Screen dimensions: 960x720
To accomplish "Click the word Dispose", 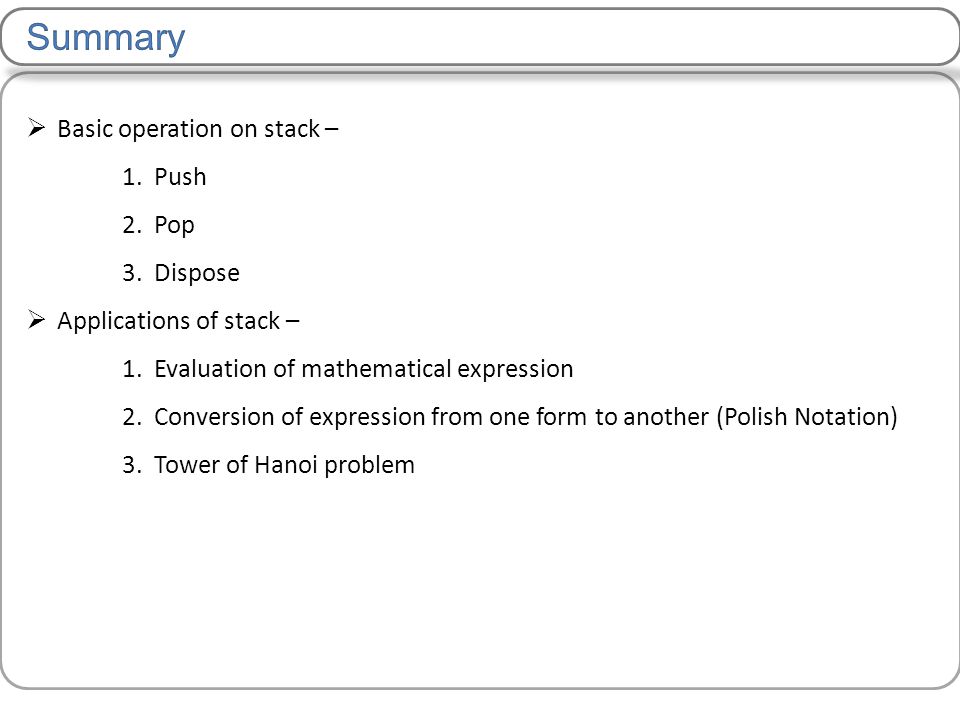I will 197,273.
